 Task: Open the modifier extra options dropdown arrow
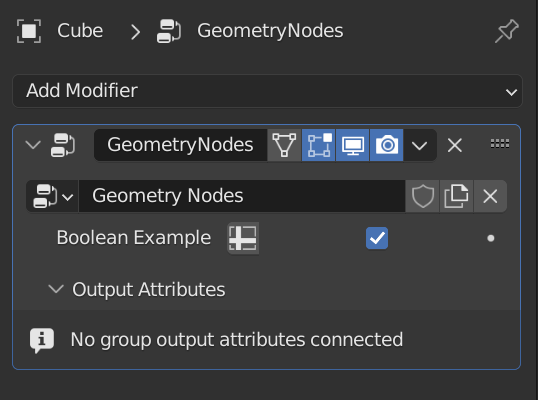pos(420,145)
